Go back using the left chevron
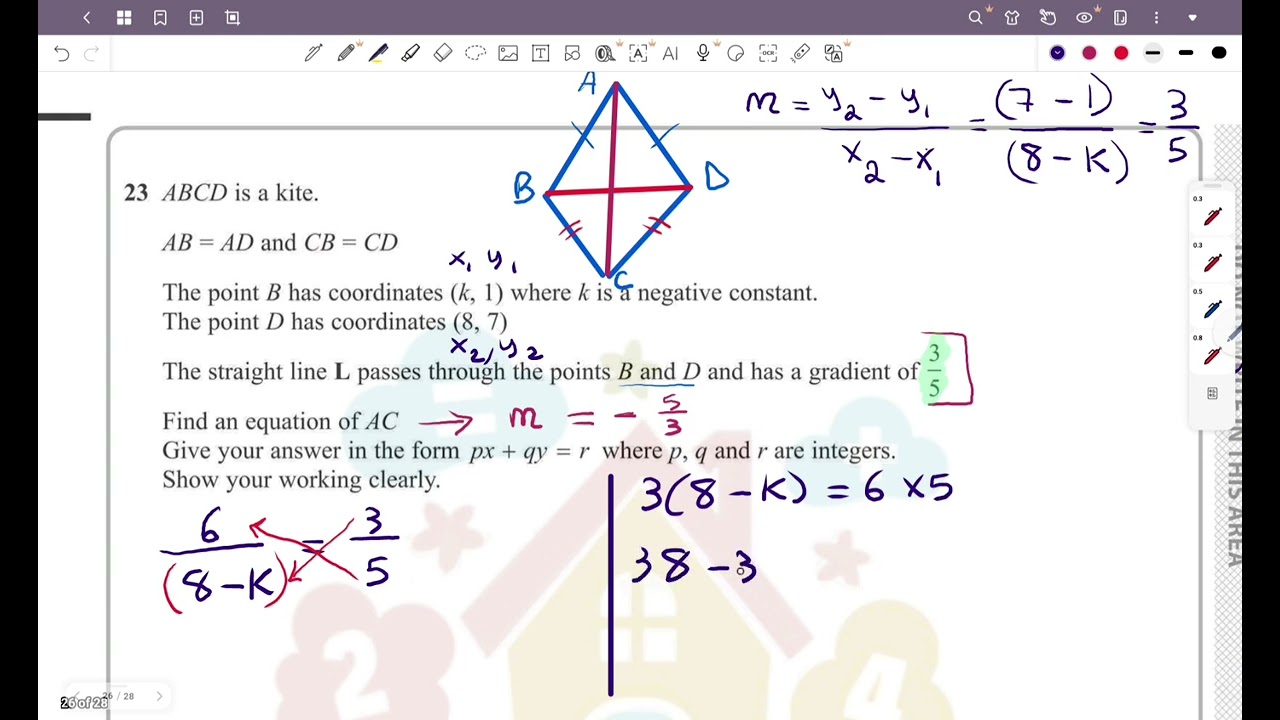 (87, 17)
